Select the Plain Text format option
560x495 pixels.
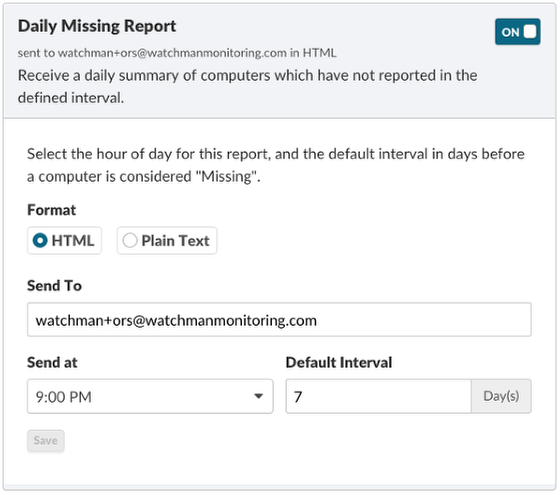(x=166, y=240)
